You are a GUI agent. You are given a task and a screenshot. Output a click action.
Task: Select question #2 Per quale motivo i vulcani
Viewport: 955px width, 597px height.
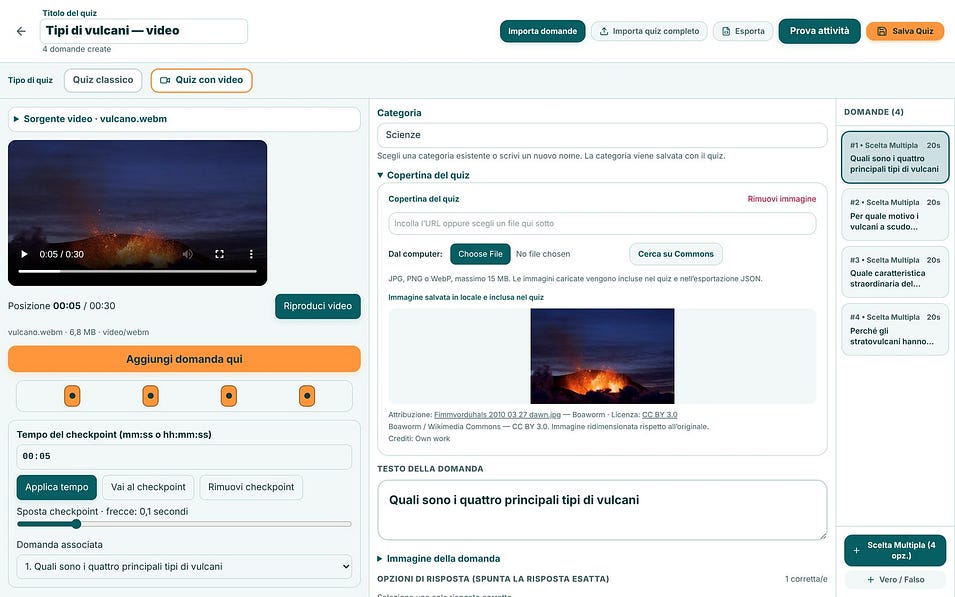(895, 214)
